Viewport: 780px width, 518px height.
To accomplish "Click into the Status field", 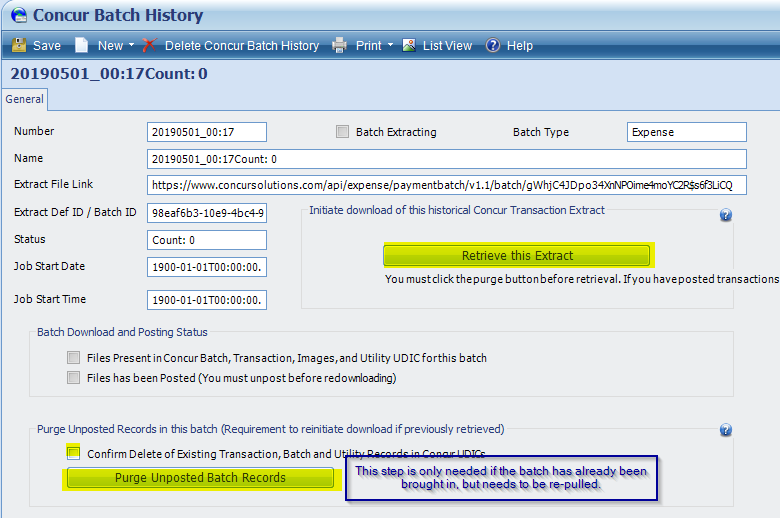I will click(207, 240).
